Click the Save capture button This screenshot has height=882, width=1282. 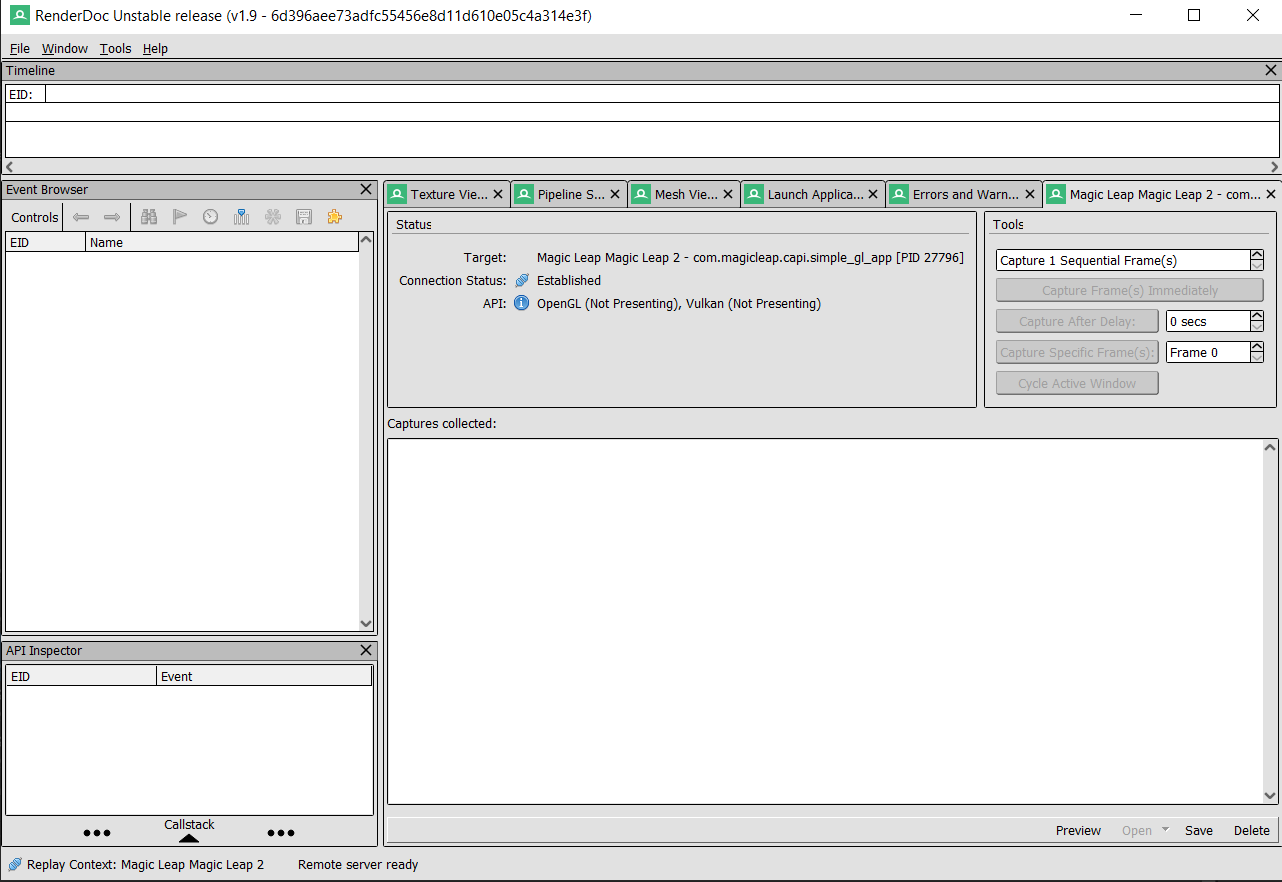[1199, 830]
